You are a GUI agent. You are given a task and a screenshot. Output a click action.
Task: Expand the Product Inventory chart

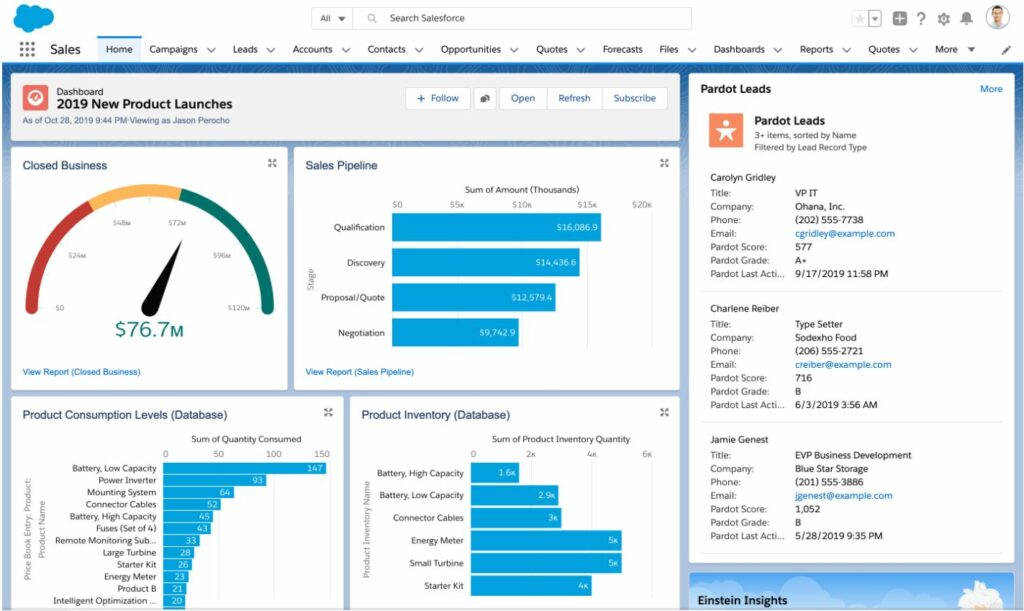point(664,413)
